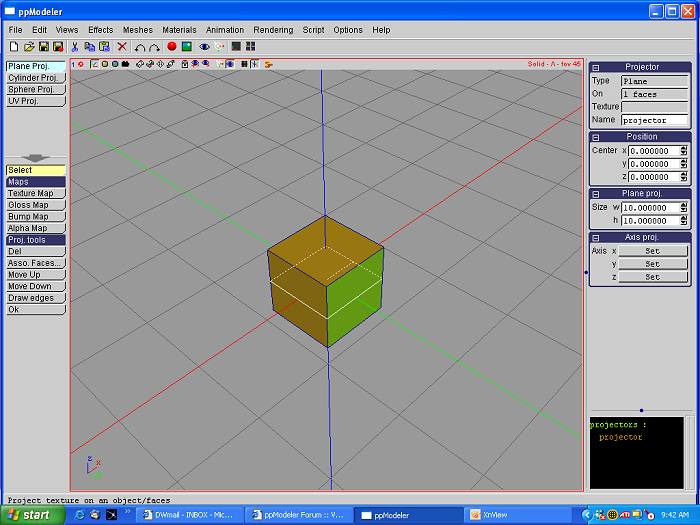Open the landscape picture icon in toolbar
The height and width of the screenshot is (525, 700).
pyautogui.click(x=187, y=46)
